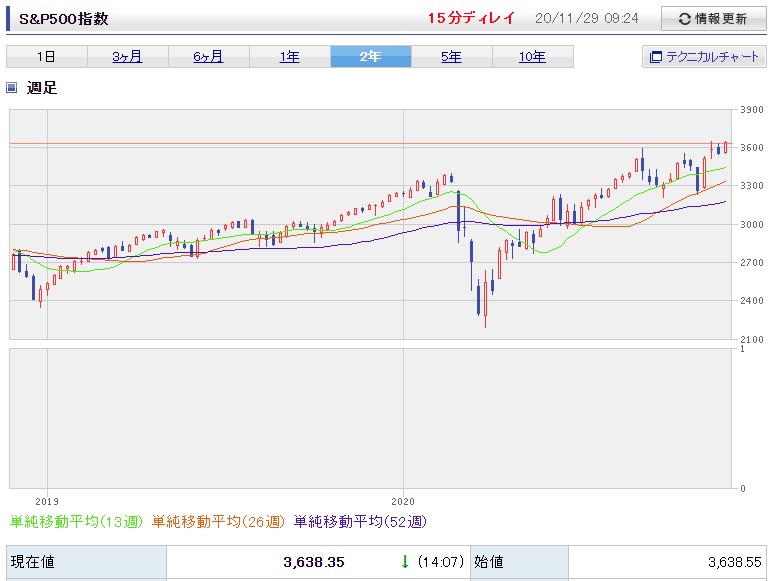This screenshot has width=772, height=581.
Task: Click the (14:07) time value
Action: (x=441, y=562)
